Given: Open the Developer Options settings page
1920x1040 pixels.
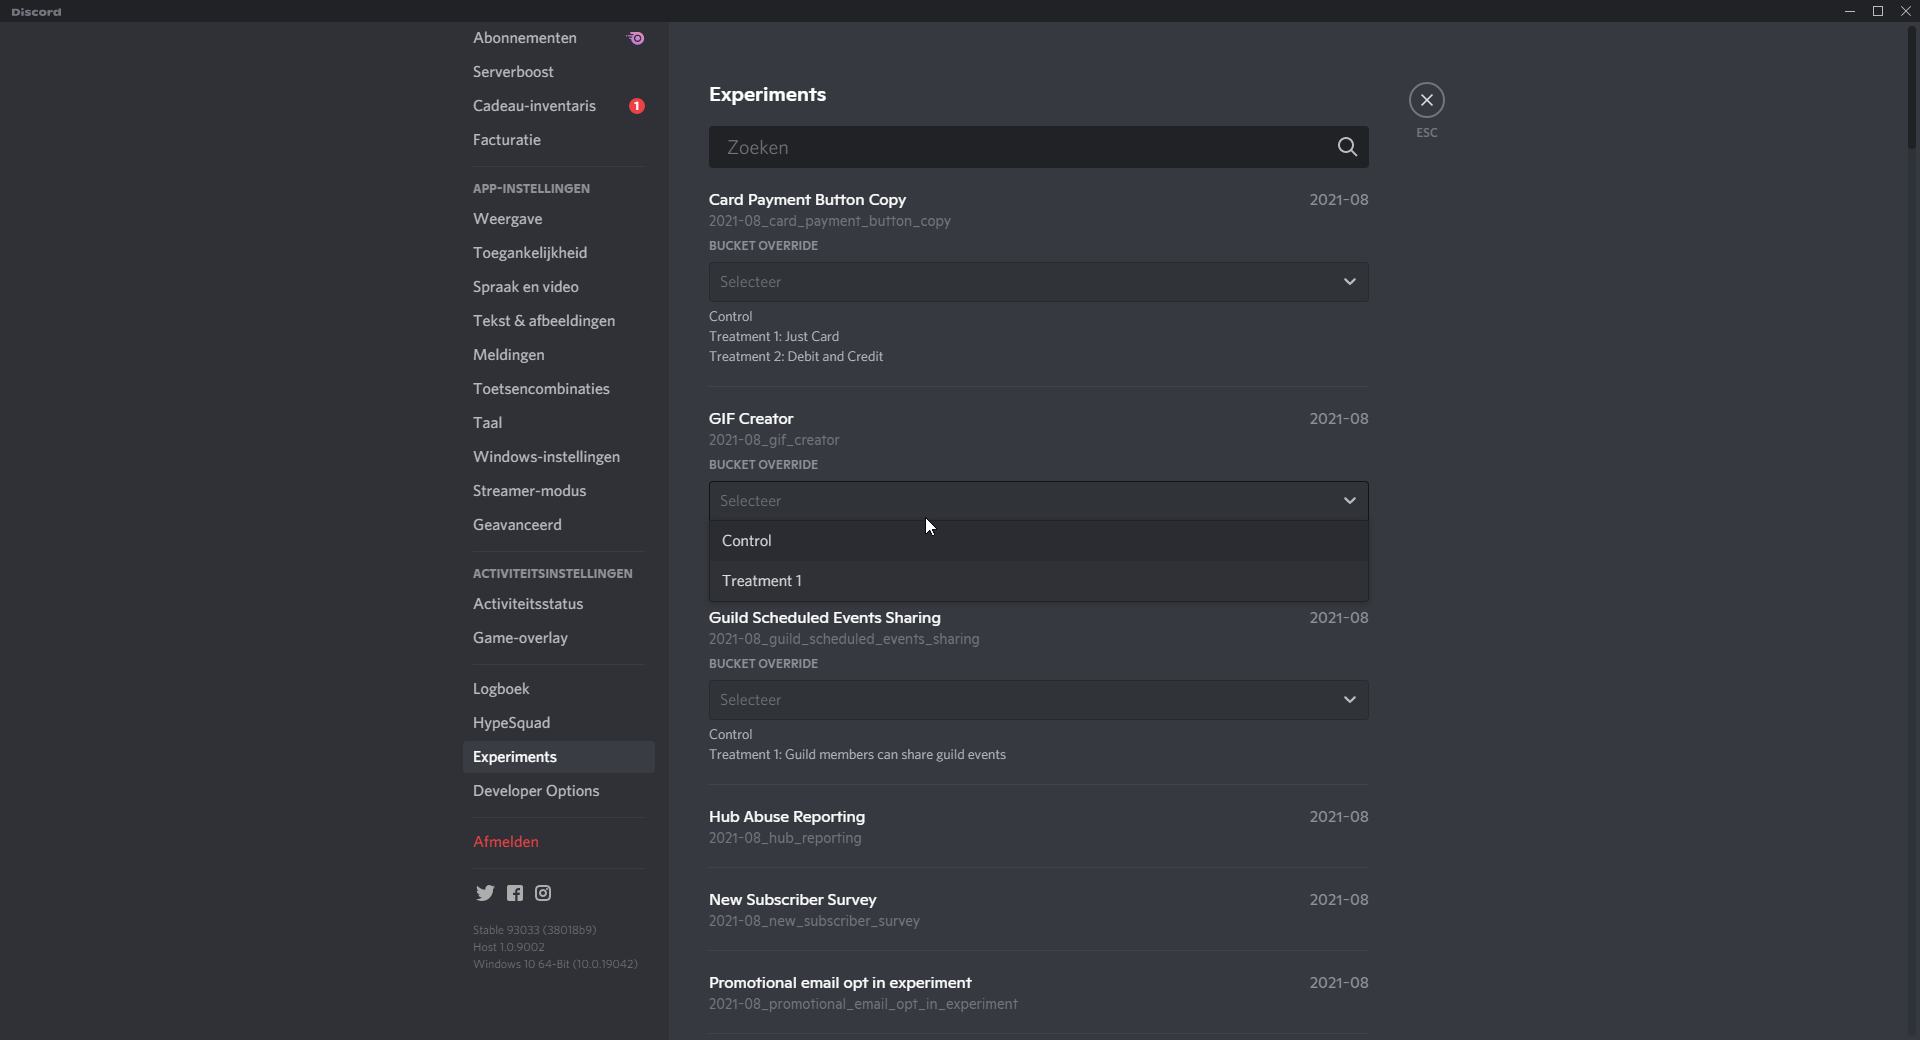Looking at the screenshot, I should tap(536, 791).
